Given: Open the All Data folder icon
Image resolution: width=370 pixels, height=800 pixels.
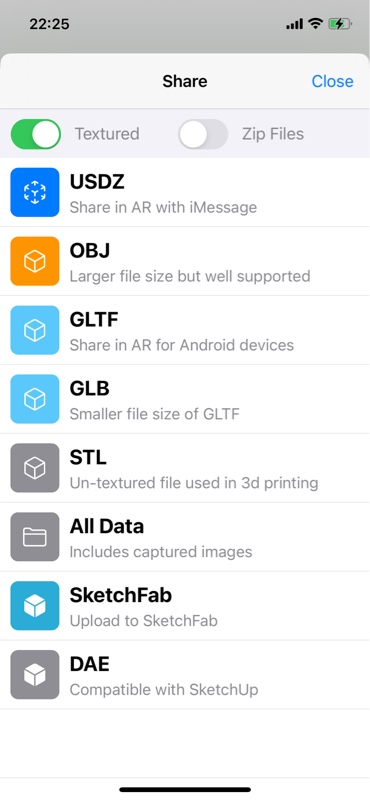Looking at the screenshot, I should point(35,537).
